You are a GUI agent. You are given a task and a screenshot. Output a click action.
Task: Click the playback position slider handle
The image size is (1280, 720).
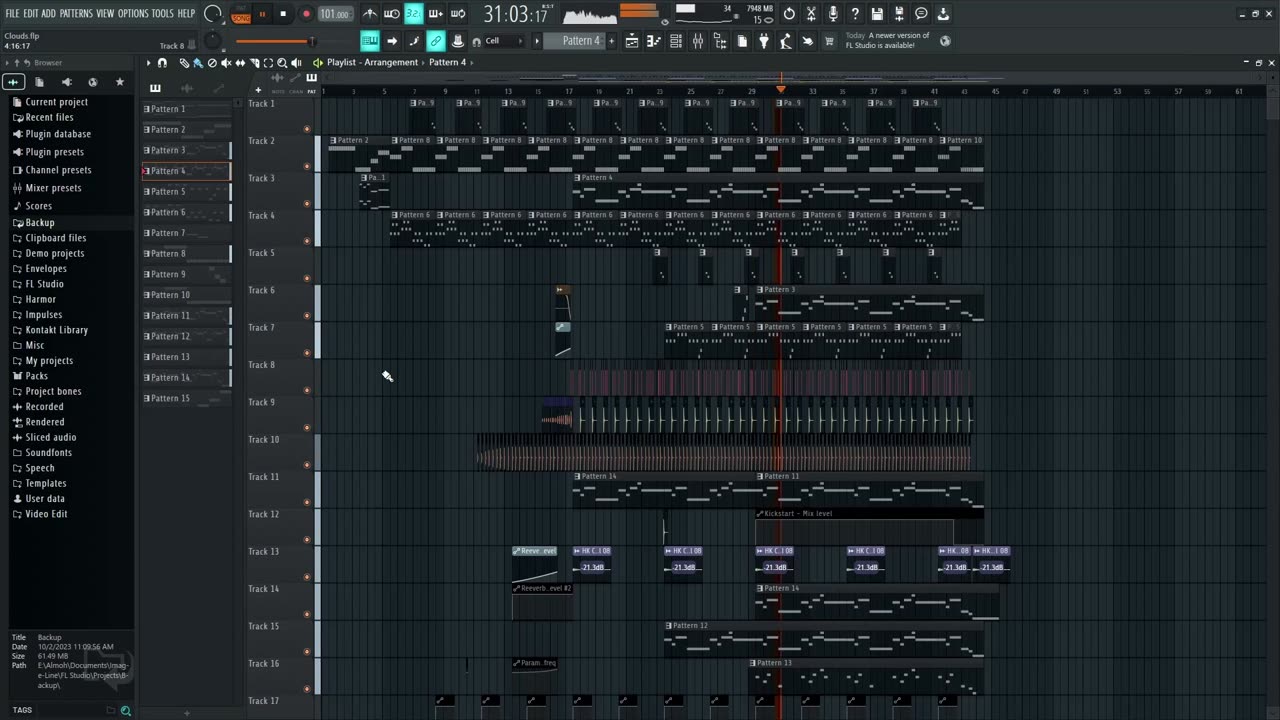coord(311,41)
